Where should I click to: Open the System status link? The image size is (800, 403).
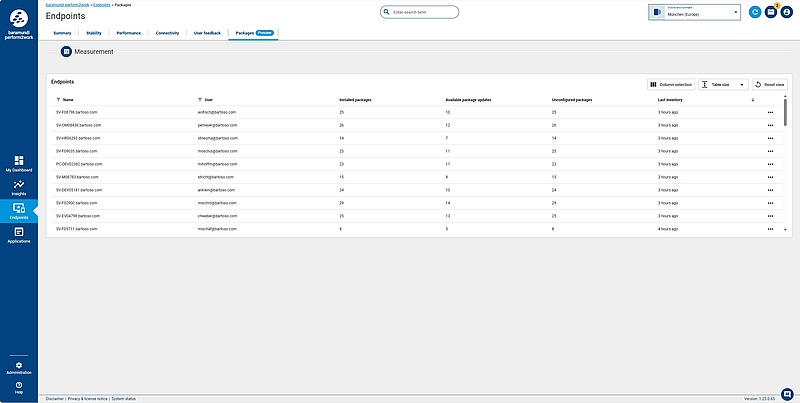tap(123, 398)
